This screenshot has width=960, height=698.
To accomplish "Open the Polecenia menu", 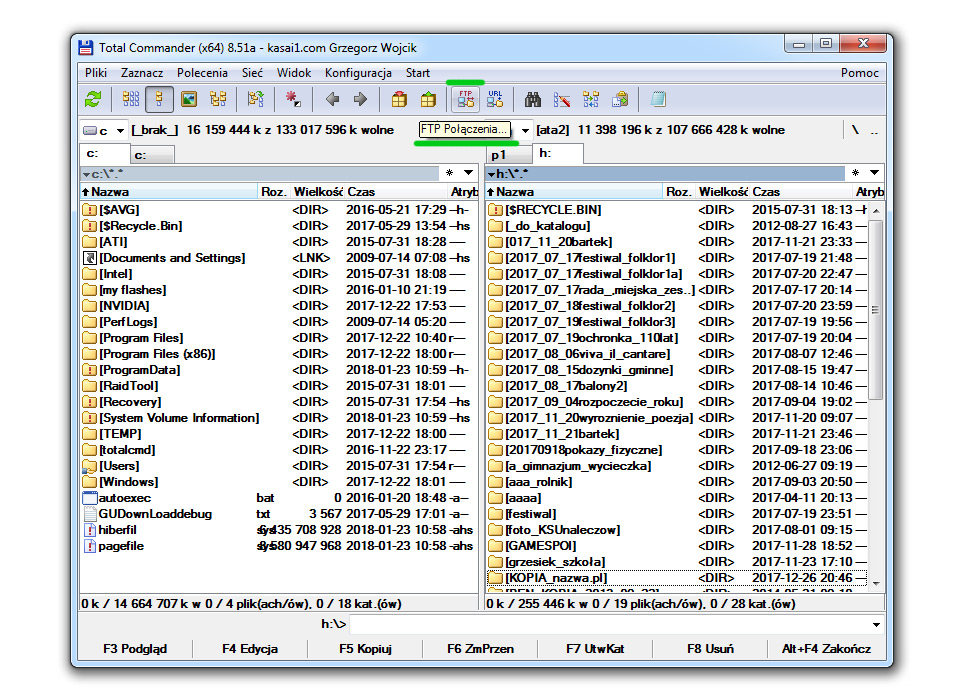I will [202, 73].
